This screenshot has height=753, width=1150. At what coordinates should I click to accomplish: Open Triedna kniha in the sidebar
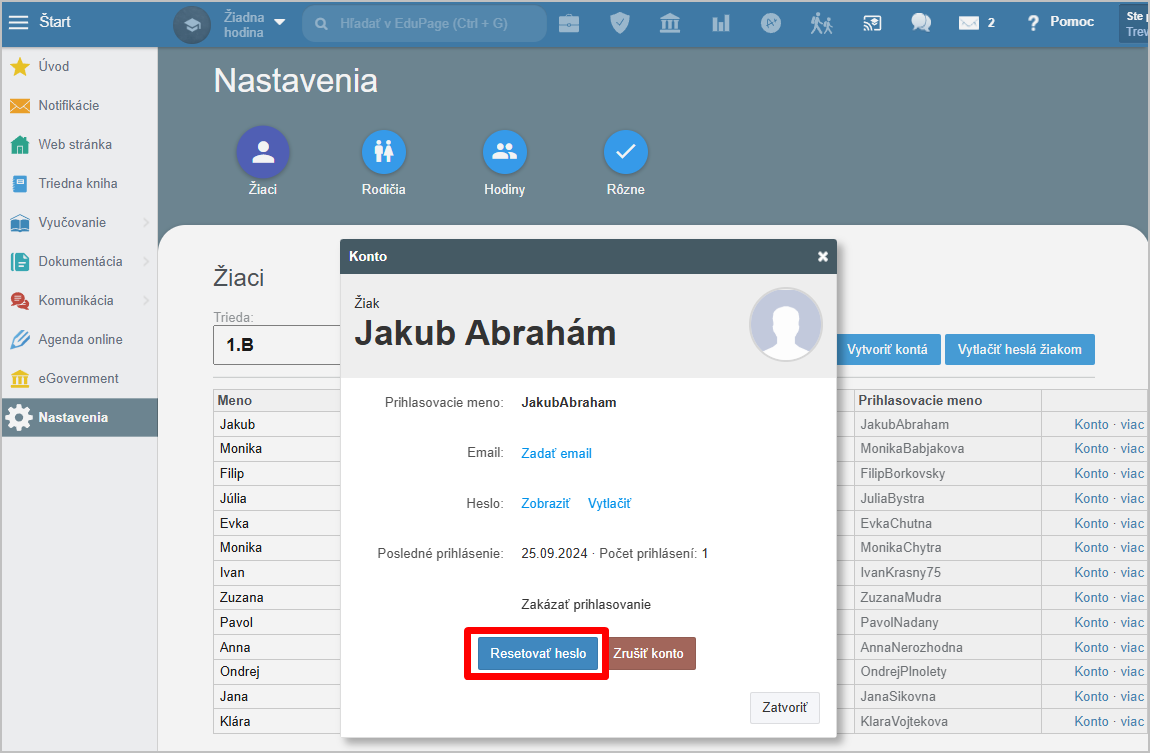pyautogui.click(x=79, y=183)
